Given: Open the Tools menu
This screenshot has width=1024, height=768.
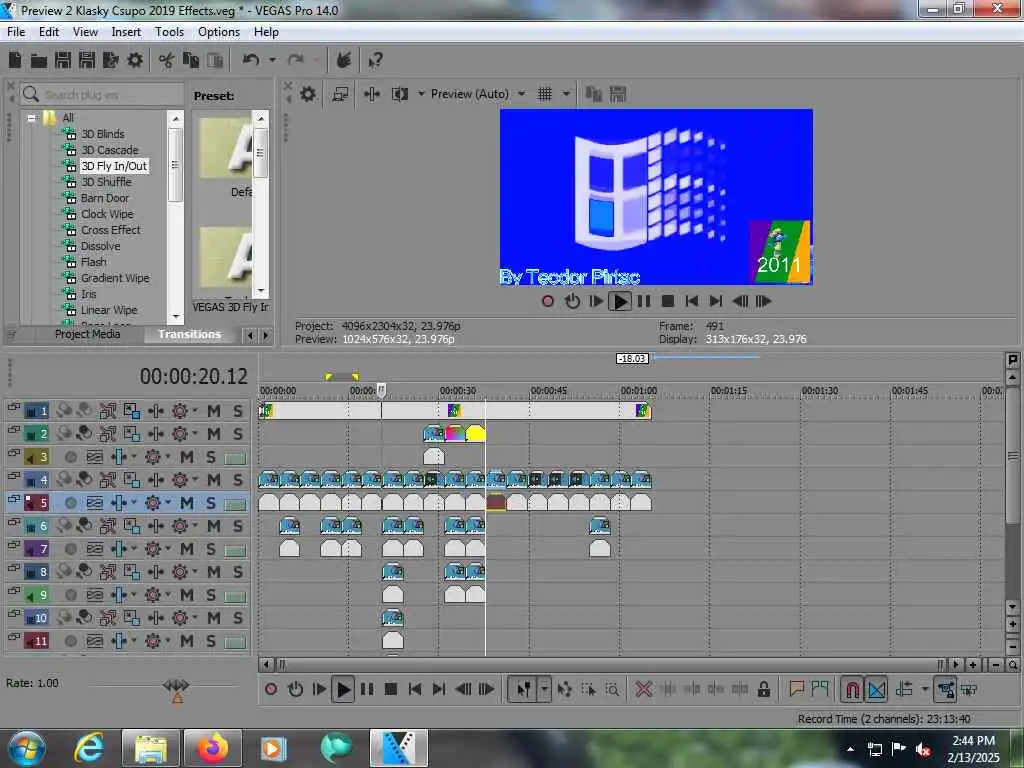Looking at the screenshot, I should coord(169,32).
